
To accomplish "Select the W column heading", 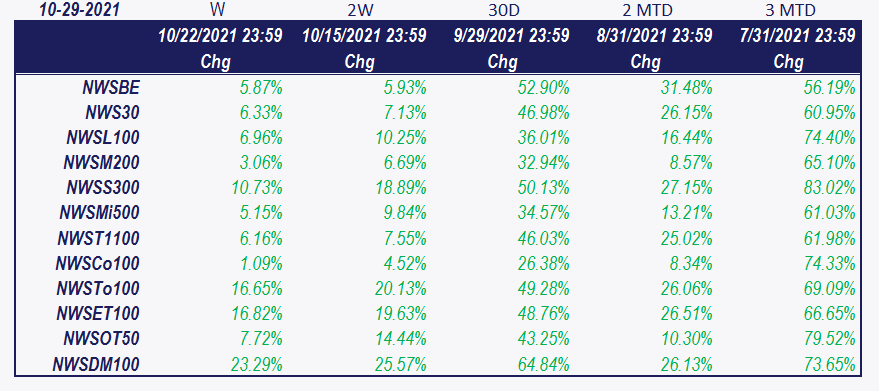I will [x=215, y=10].
